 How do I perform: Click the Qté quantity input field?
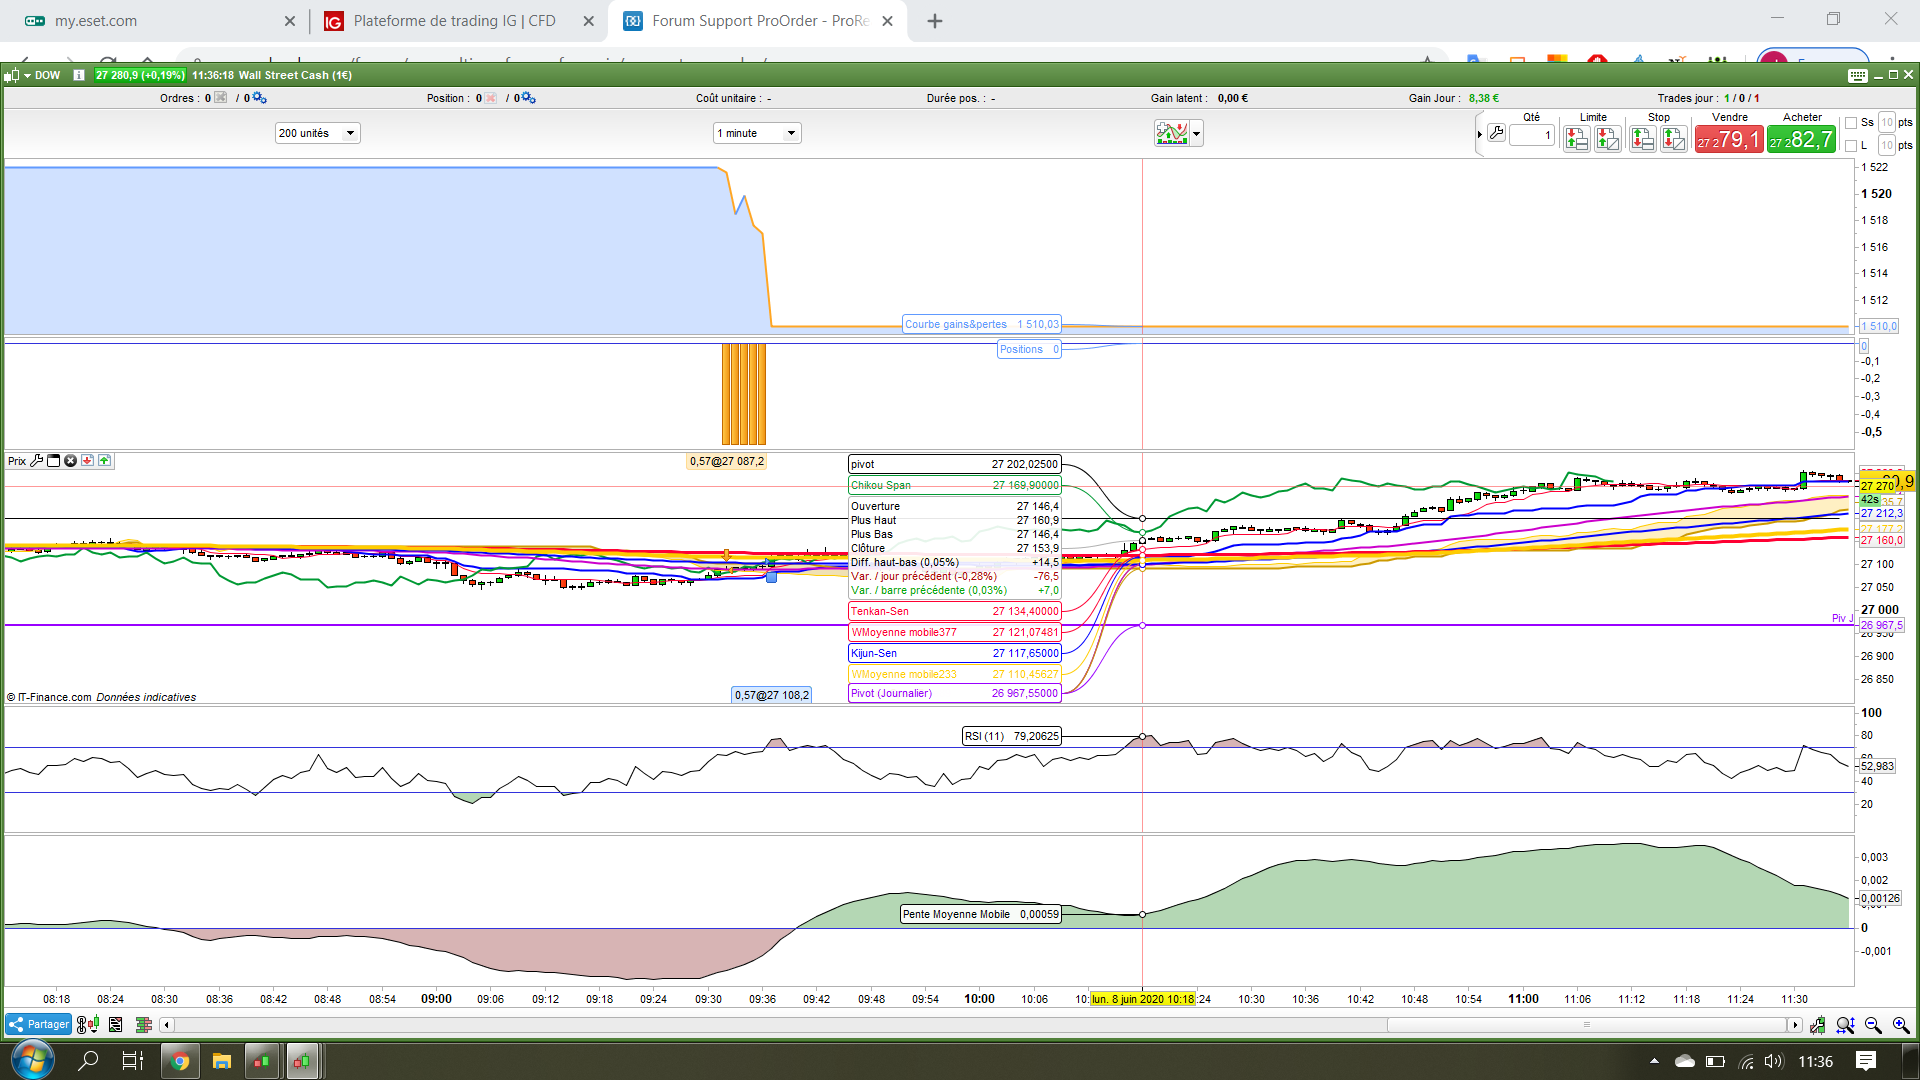click(1531, 135)
